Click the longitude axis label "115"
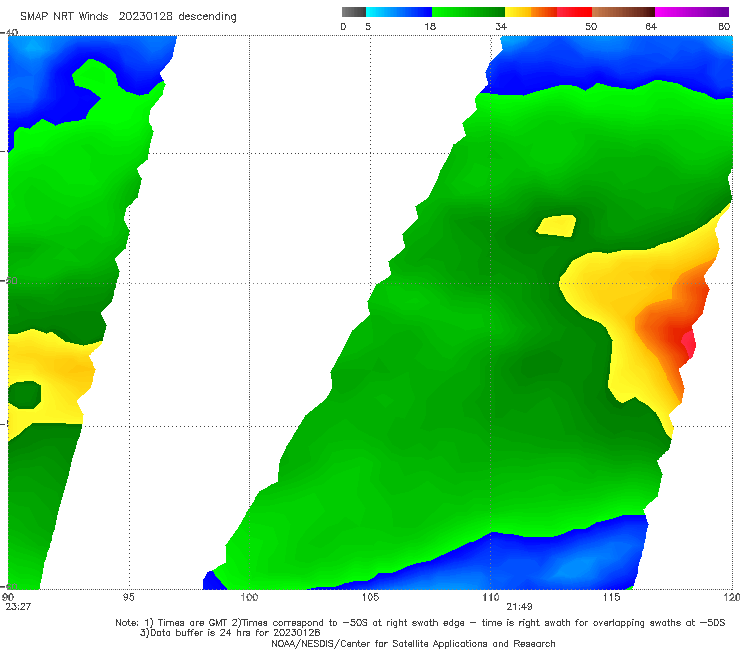 pos(611,598)
